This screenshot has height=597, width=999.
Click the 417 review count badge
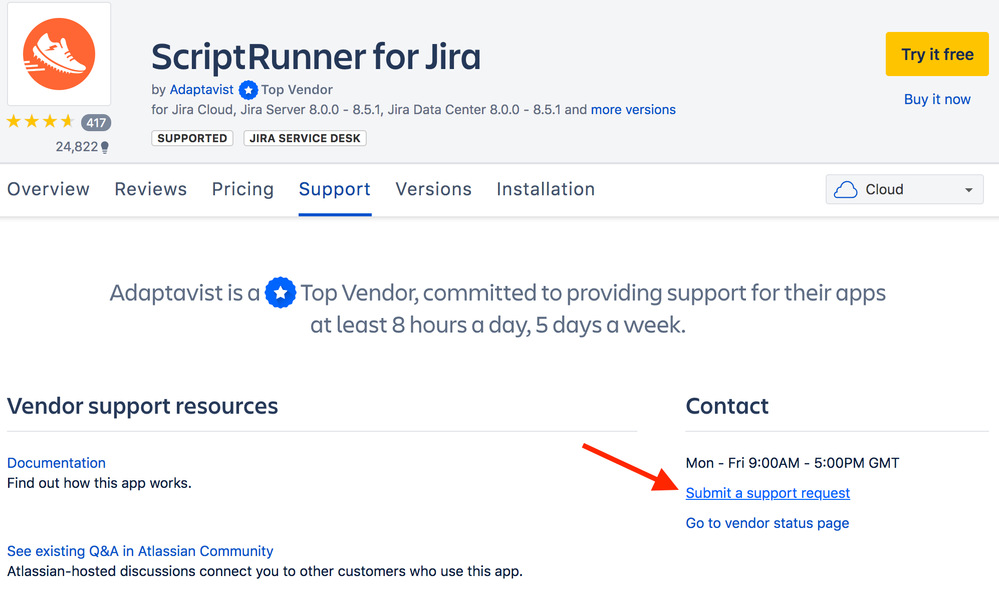94,122
